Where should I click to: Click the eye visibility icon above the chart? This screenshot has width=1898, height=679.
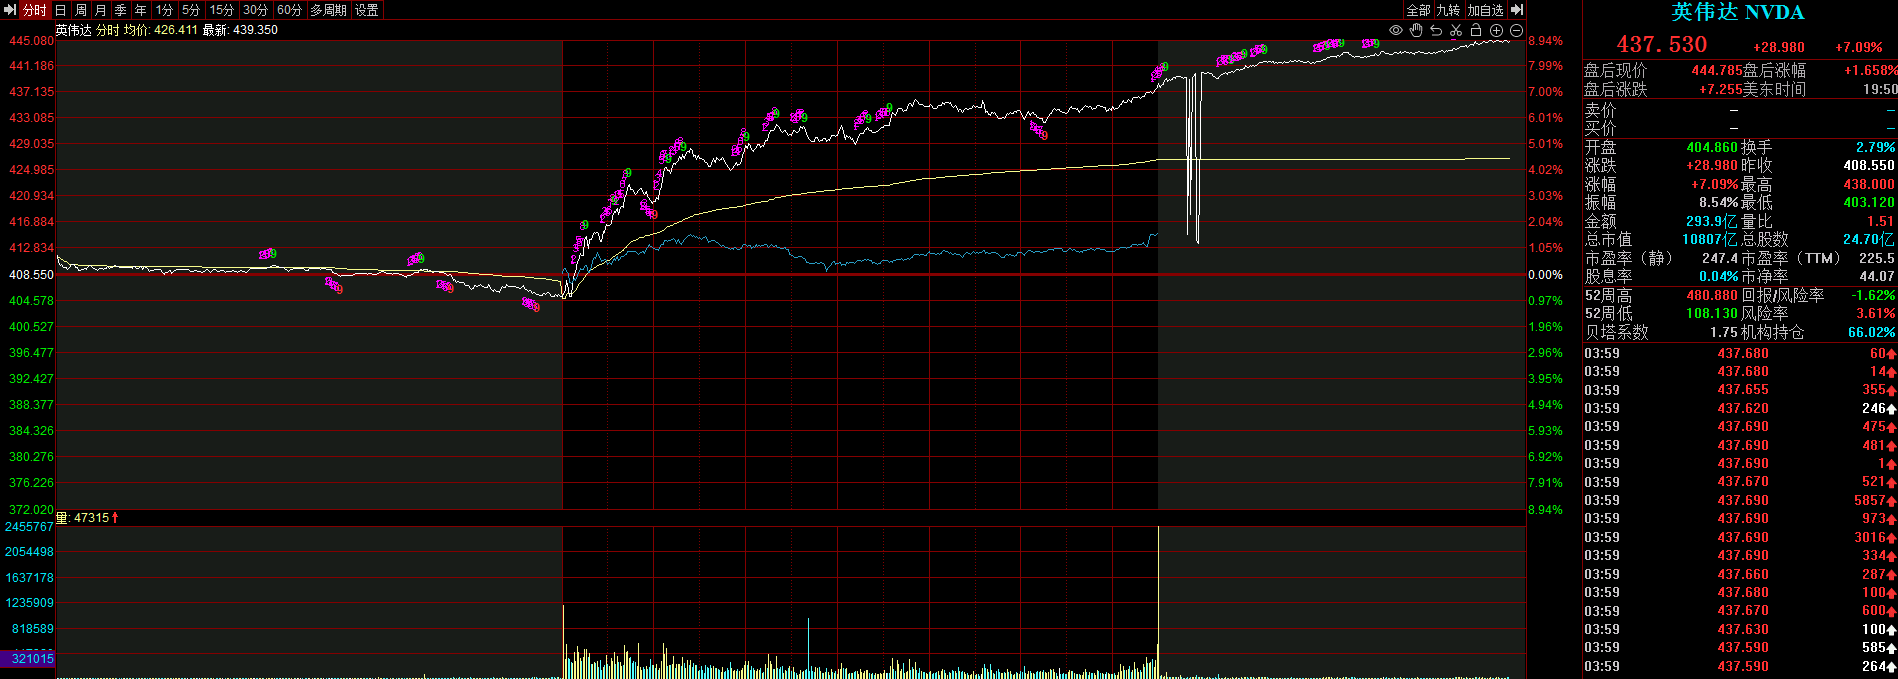1396,30
